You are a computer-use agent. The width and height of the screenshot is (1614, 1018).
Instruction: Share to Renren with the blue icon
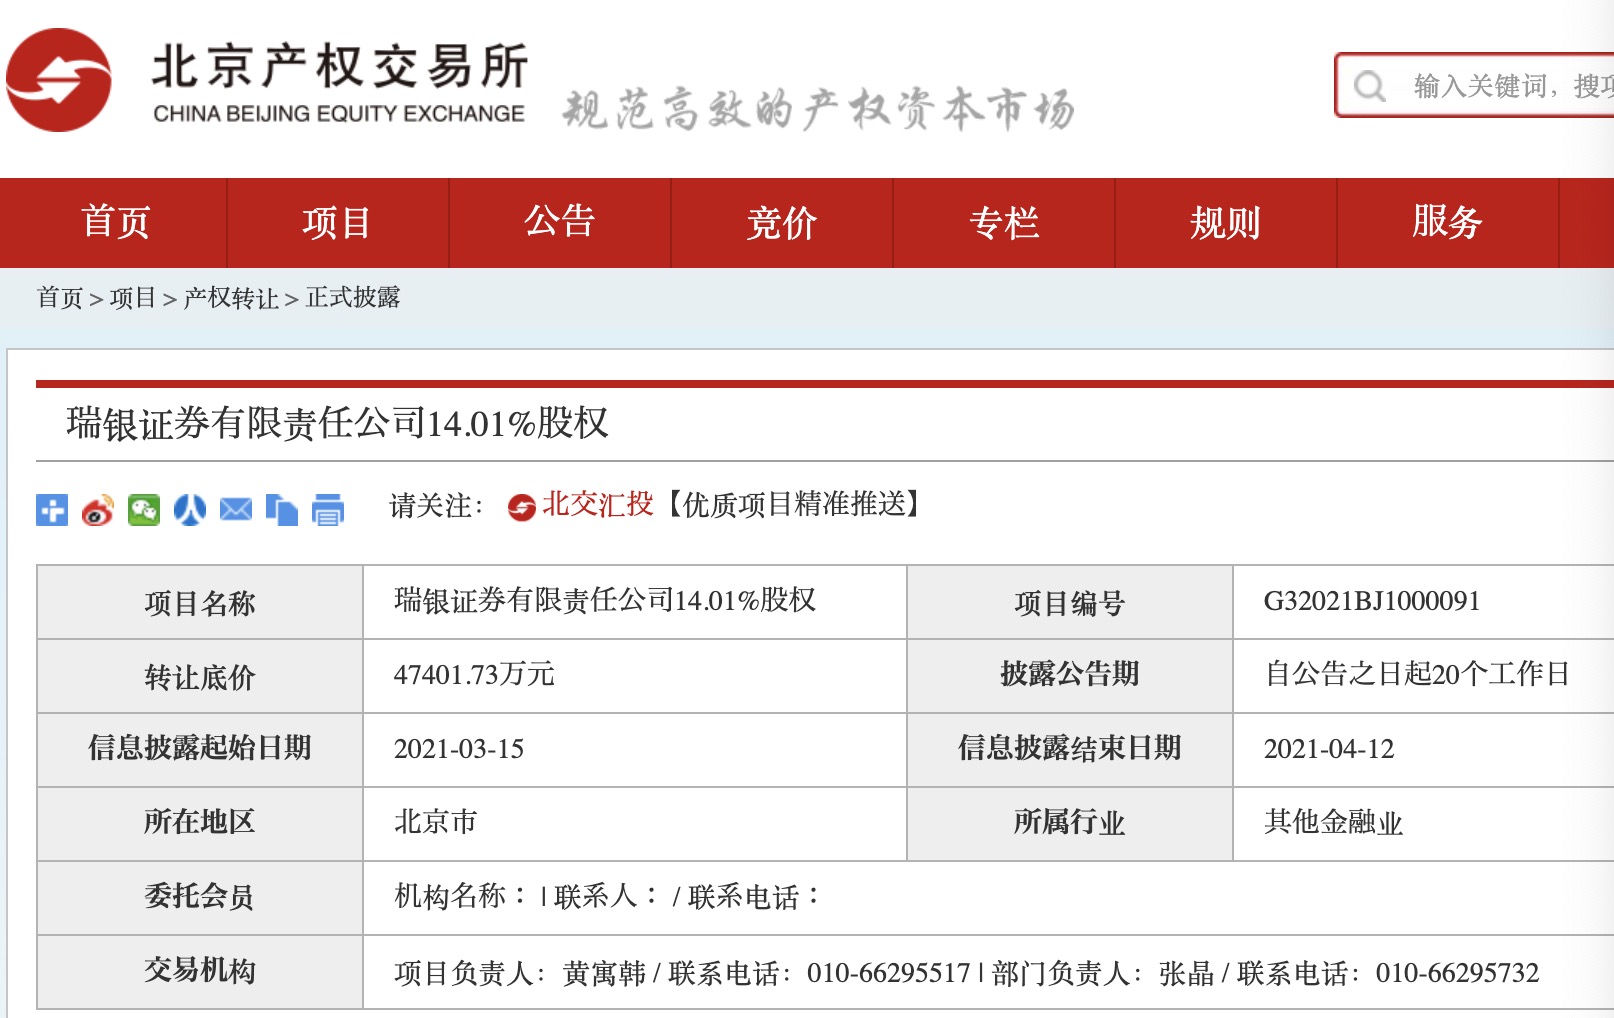click(190, 510)
